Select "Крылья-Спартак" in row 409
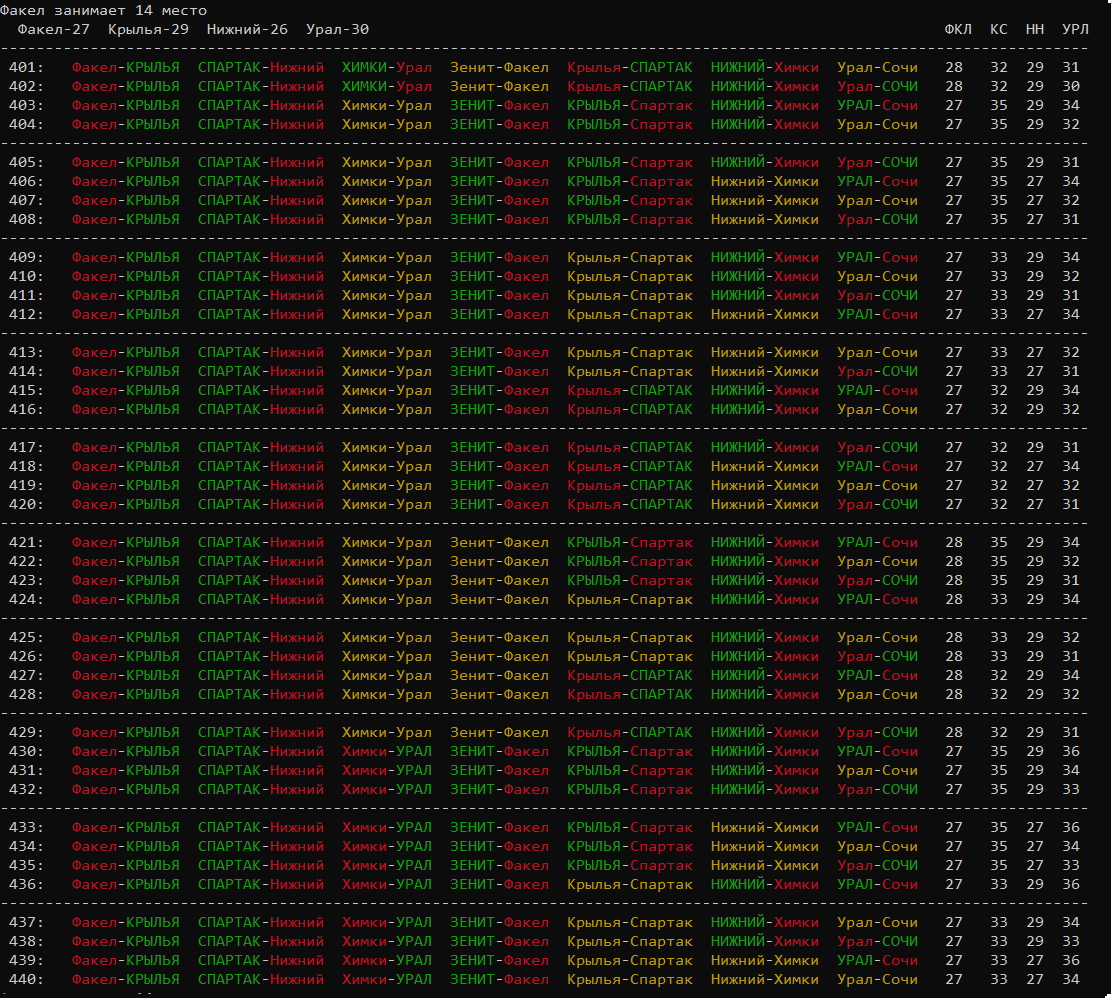The height and width of the screenshot is (998, 1111). 630,258
